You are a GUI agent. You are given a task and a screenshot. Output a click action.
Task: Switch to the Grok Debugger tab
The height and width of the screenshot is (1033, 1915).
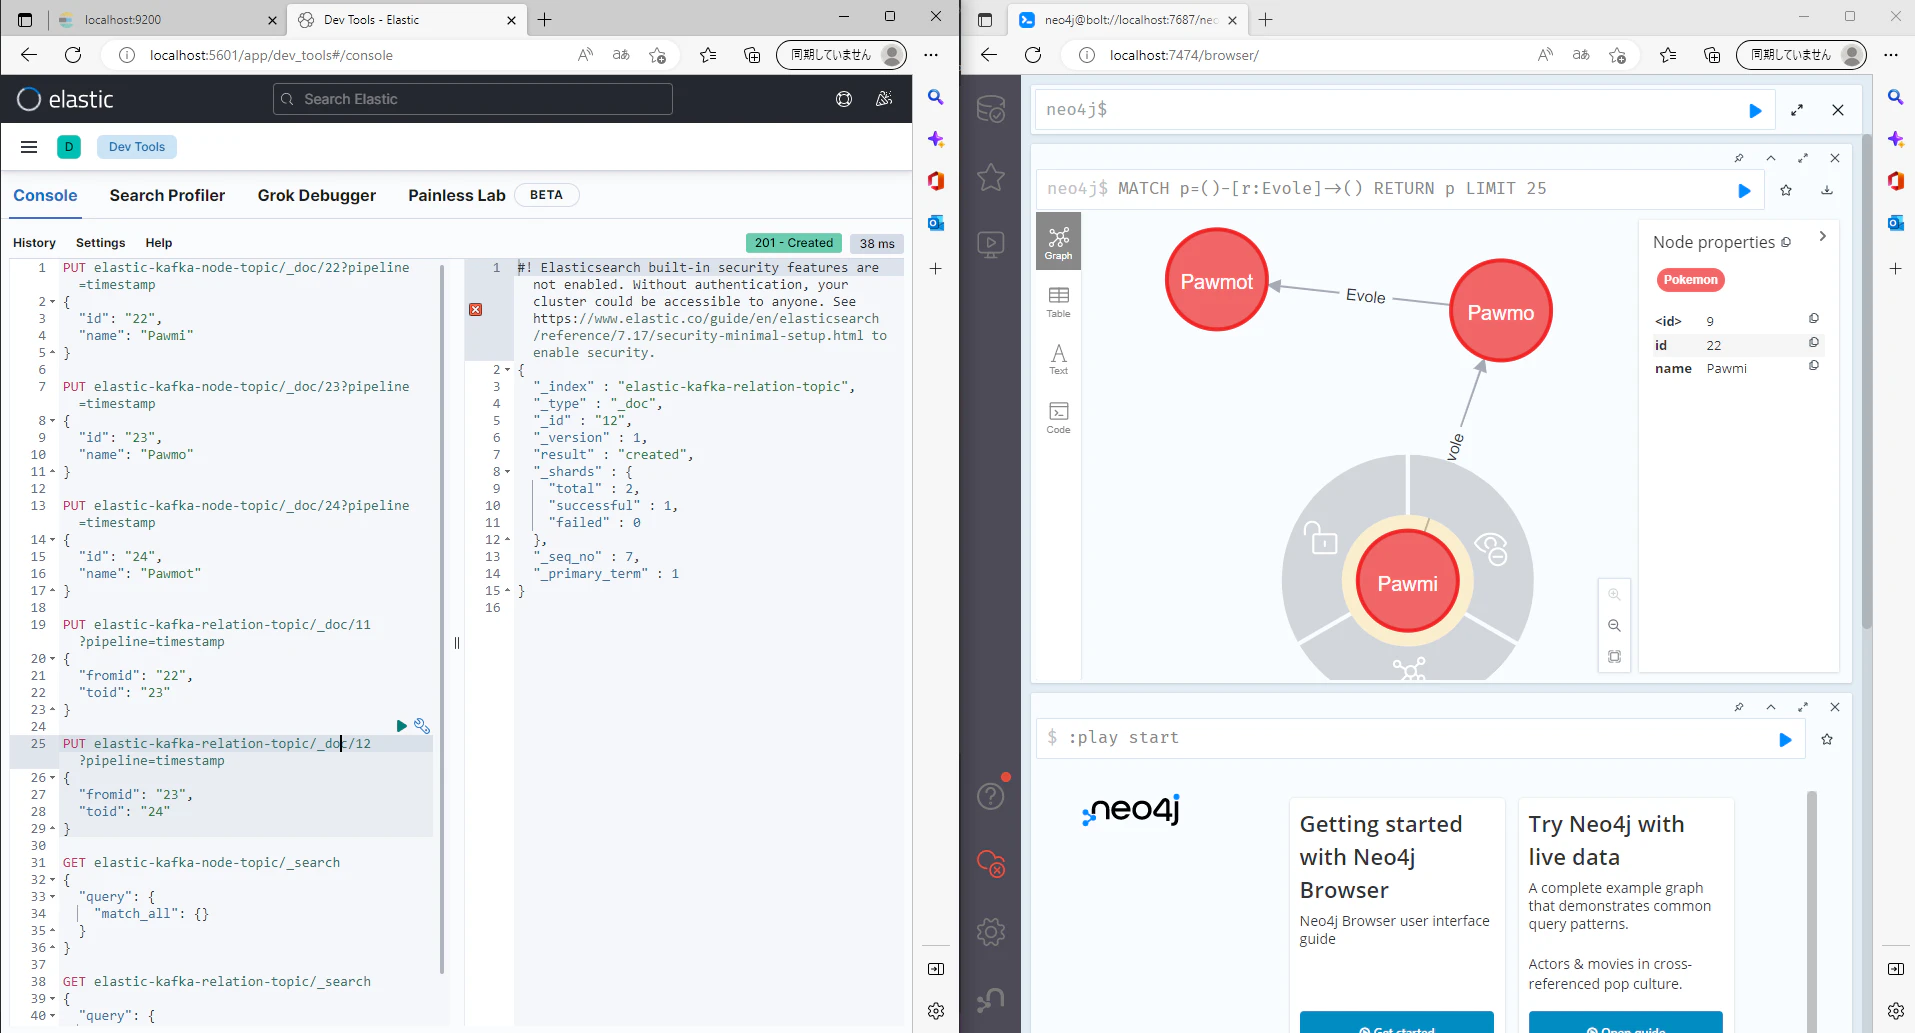(x=317, y=196)
